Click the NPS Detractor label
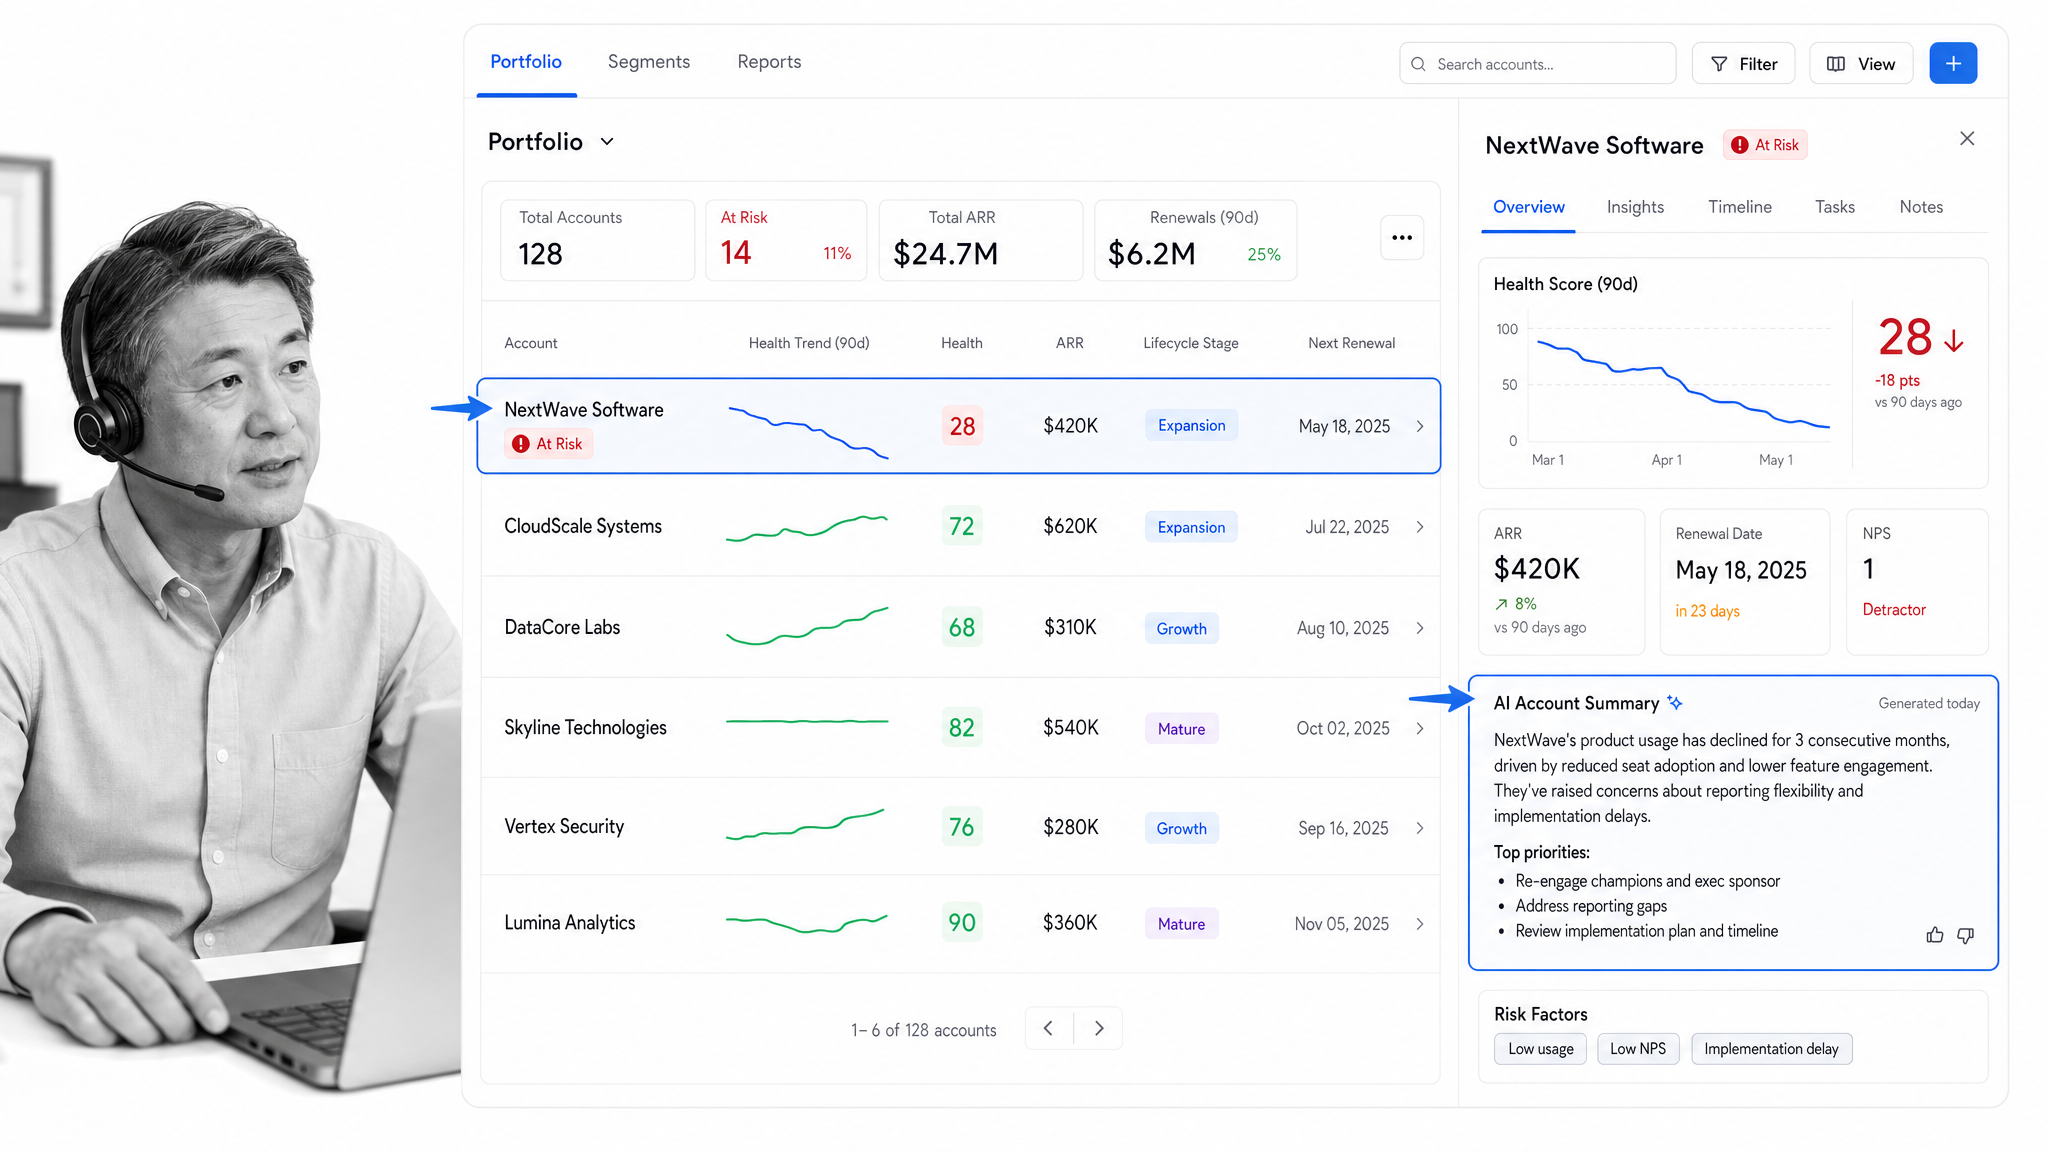This screenshot has height=1152, width=2048. (1893, 610)
